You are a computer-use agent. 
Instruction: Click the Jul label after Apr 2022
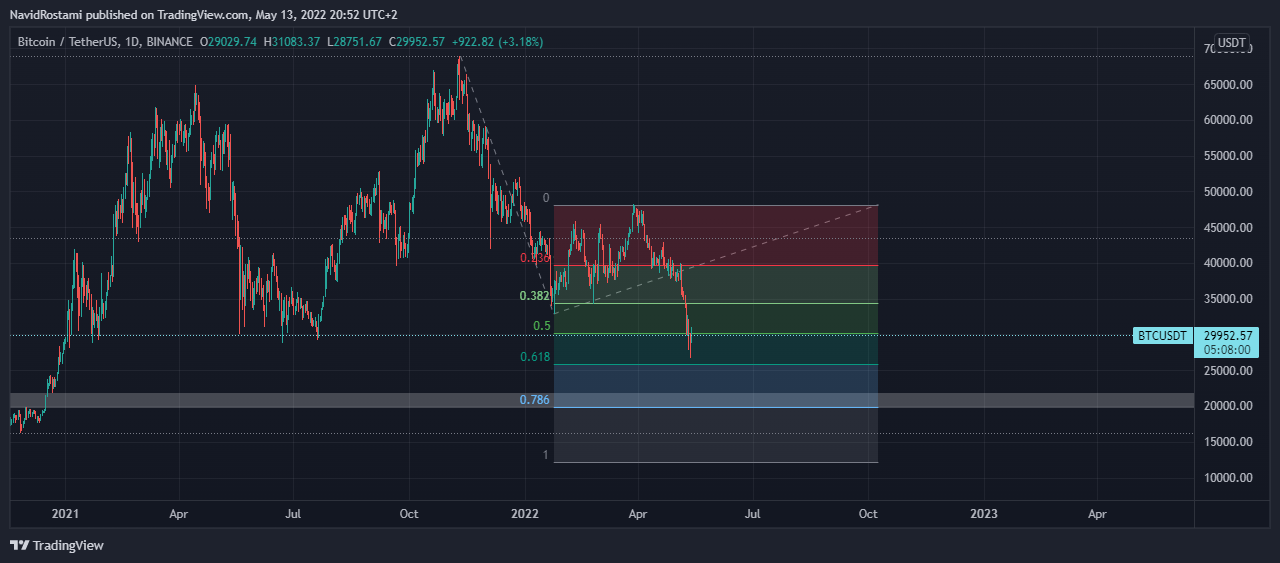pos(752,514)
